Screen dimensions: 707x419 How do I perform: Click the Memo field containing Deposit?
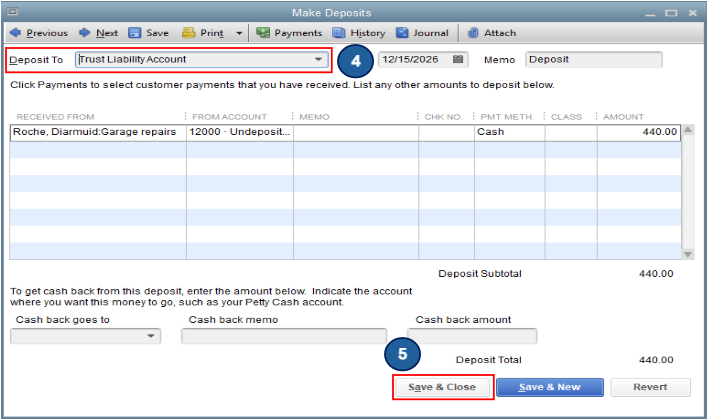click(593, 60)
